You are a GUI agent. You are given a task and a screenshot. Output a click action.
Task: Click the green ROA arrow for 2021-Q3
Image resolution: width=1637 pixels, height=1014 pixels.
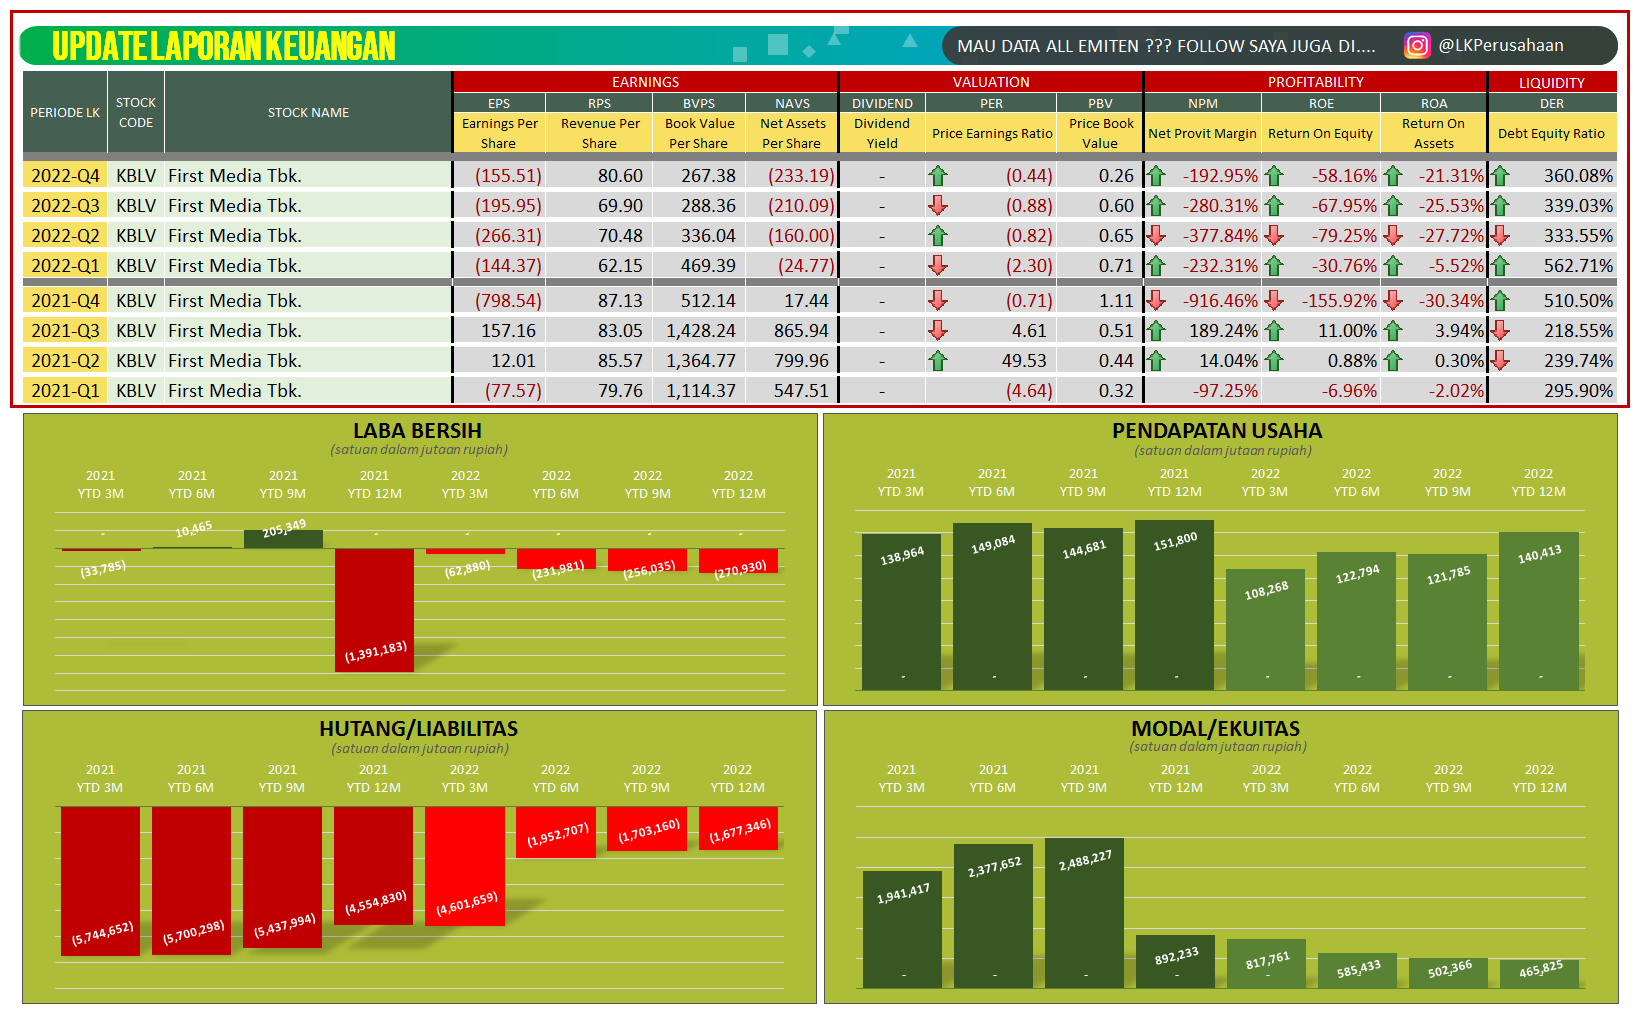pyautogui.click(x=1394, y=330)
